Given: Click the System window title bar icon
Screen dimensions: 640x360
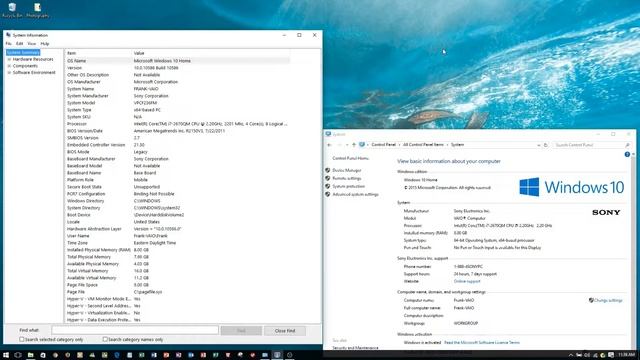Looking at the screenshot, I should pos(328,134).
